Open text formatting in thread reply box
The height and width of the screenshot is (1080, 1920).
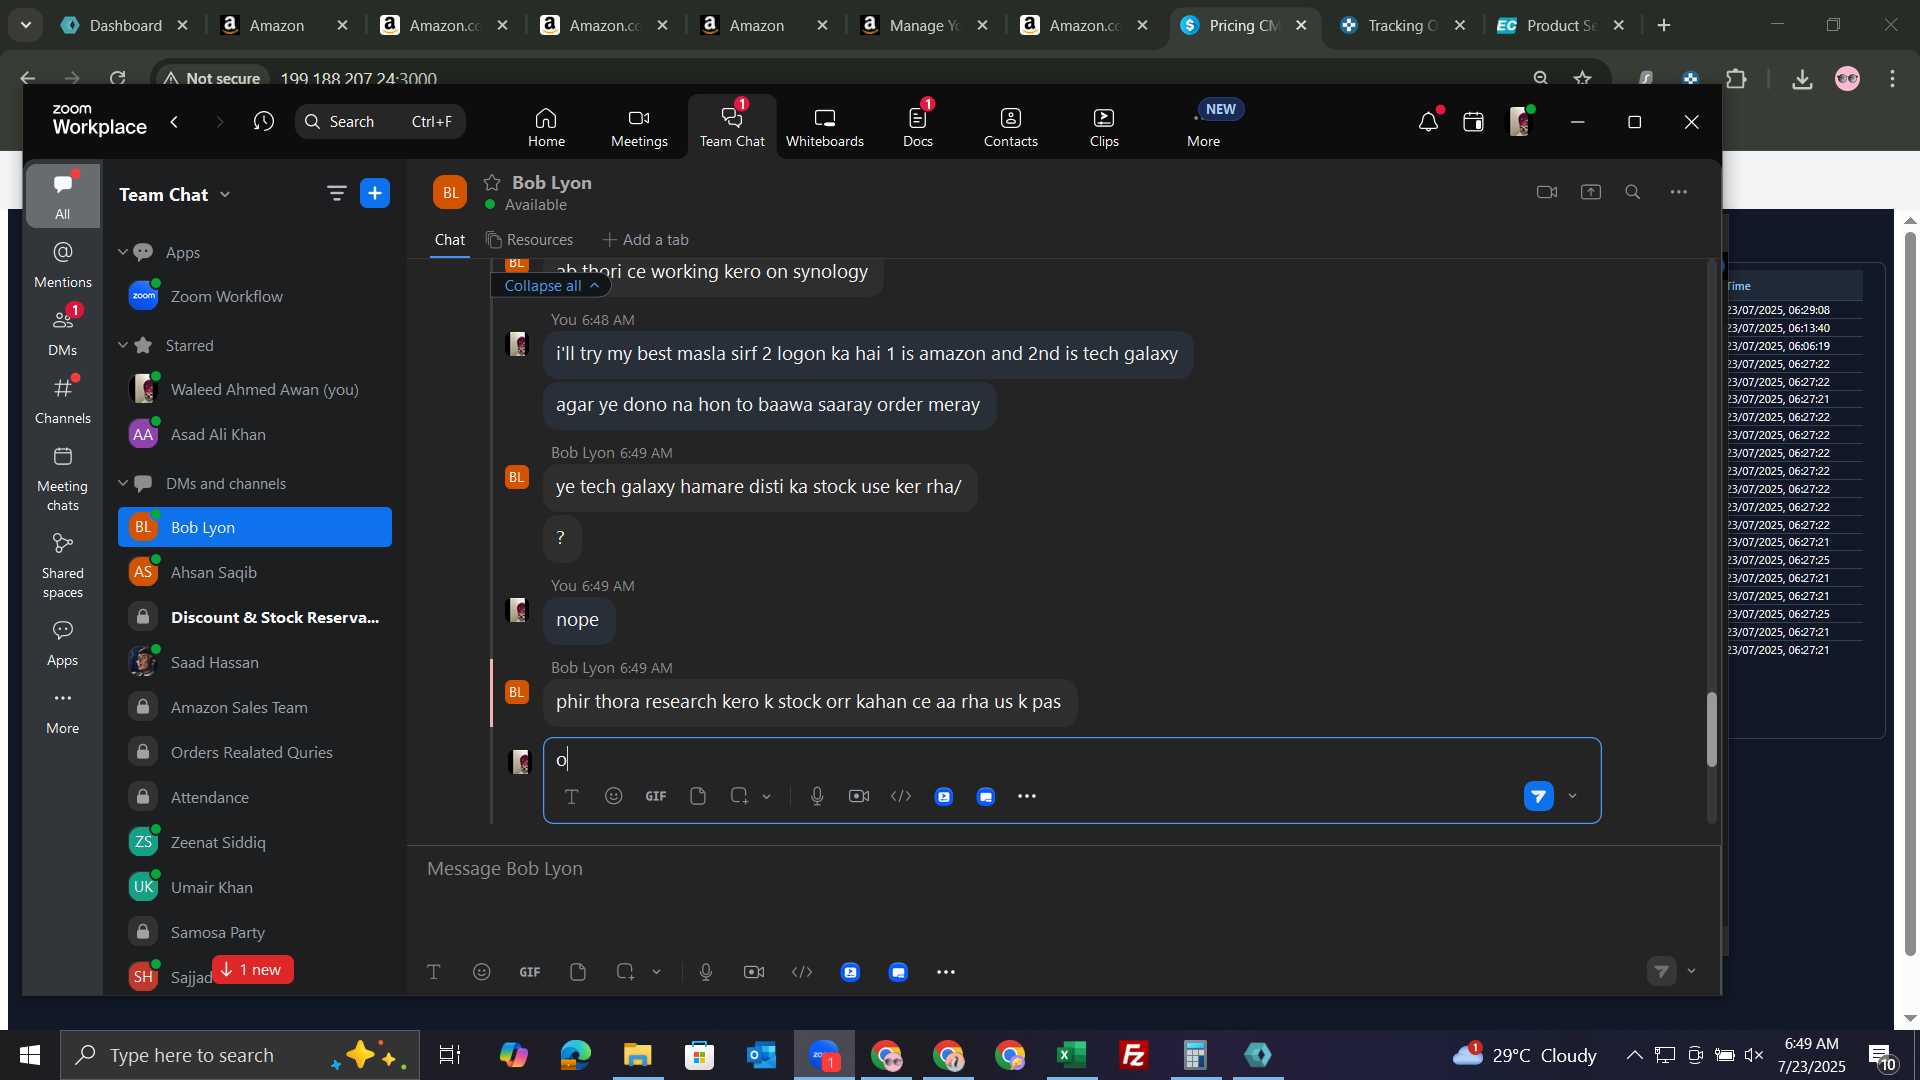[x=571, y=796]
